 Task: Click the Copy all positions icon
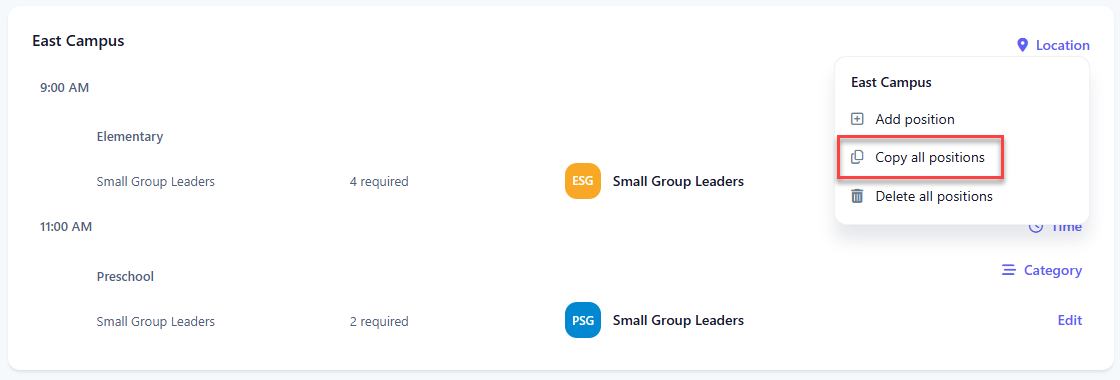click(x=858, y=157)
